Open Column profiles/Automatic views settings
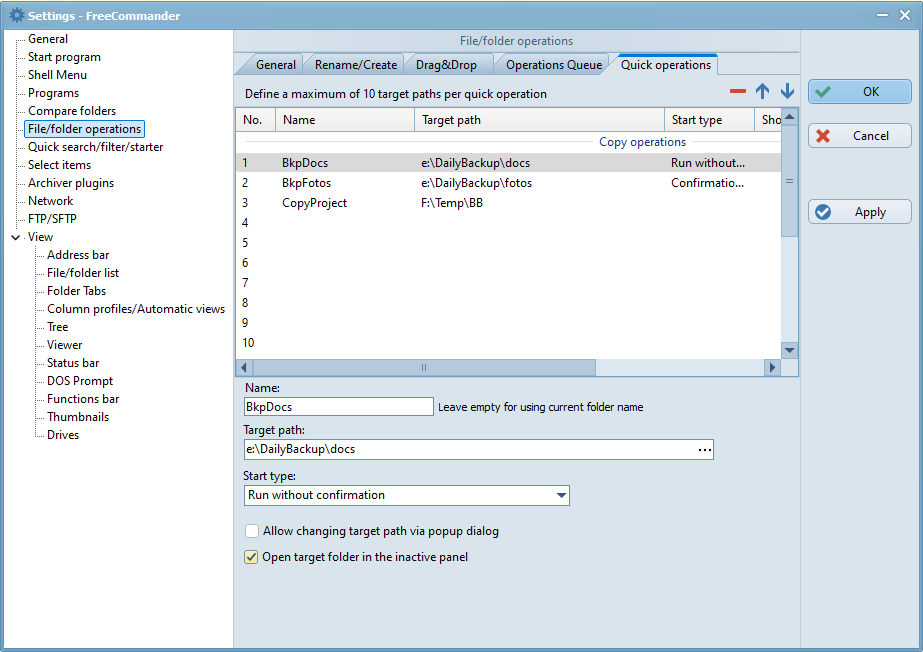The height and width of the screenshot is (652, 923). click(x=136, y=309)
